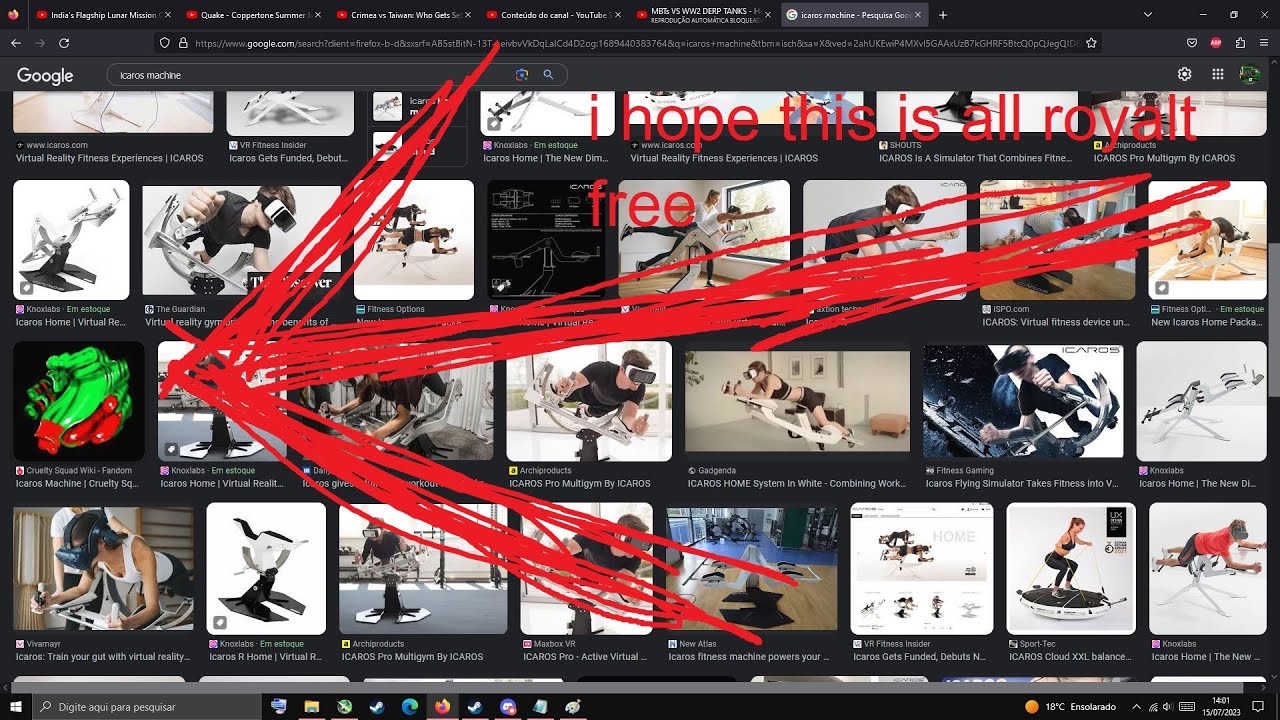The width and height of the screenshot is (1280, 720).
Task: Open the VR Fitness Insider HOME webpage image
Action: pyautogui.click(x=922, y=568)
